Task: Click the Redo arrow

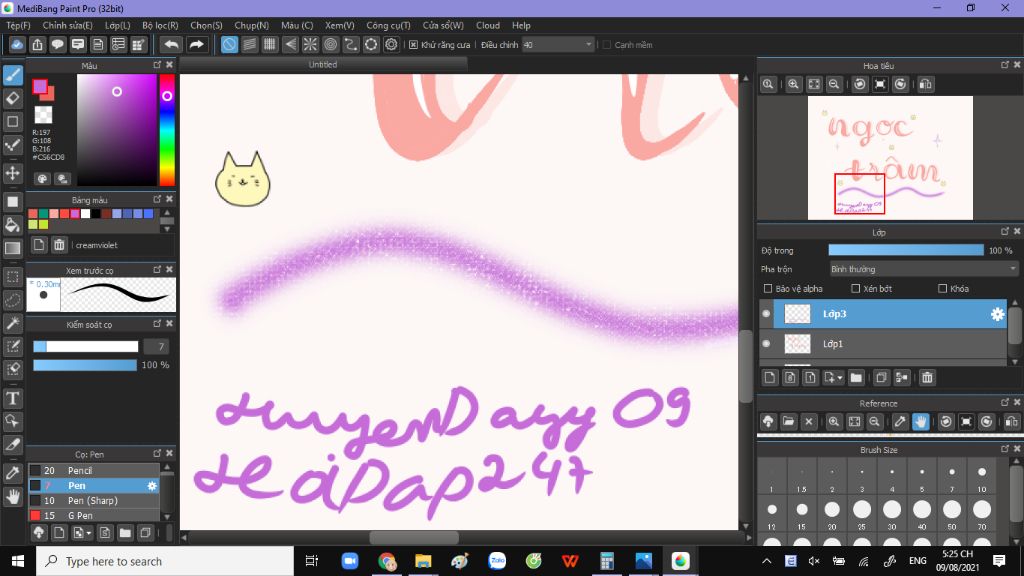Action: (196, 44)
